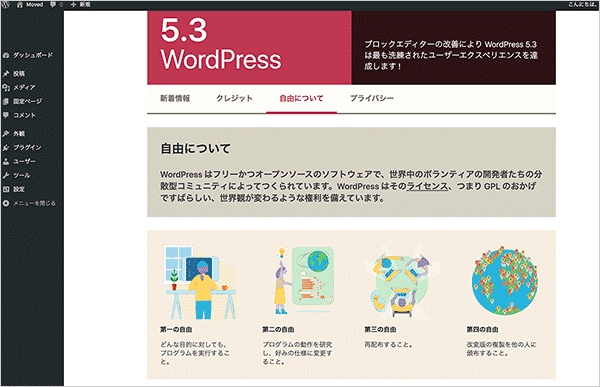The image size is (600, 387).
Task: Click the プログラムの動作を研究 description text
Action: tap(297, 353)
